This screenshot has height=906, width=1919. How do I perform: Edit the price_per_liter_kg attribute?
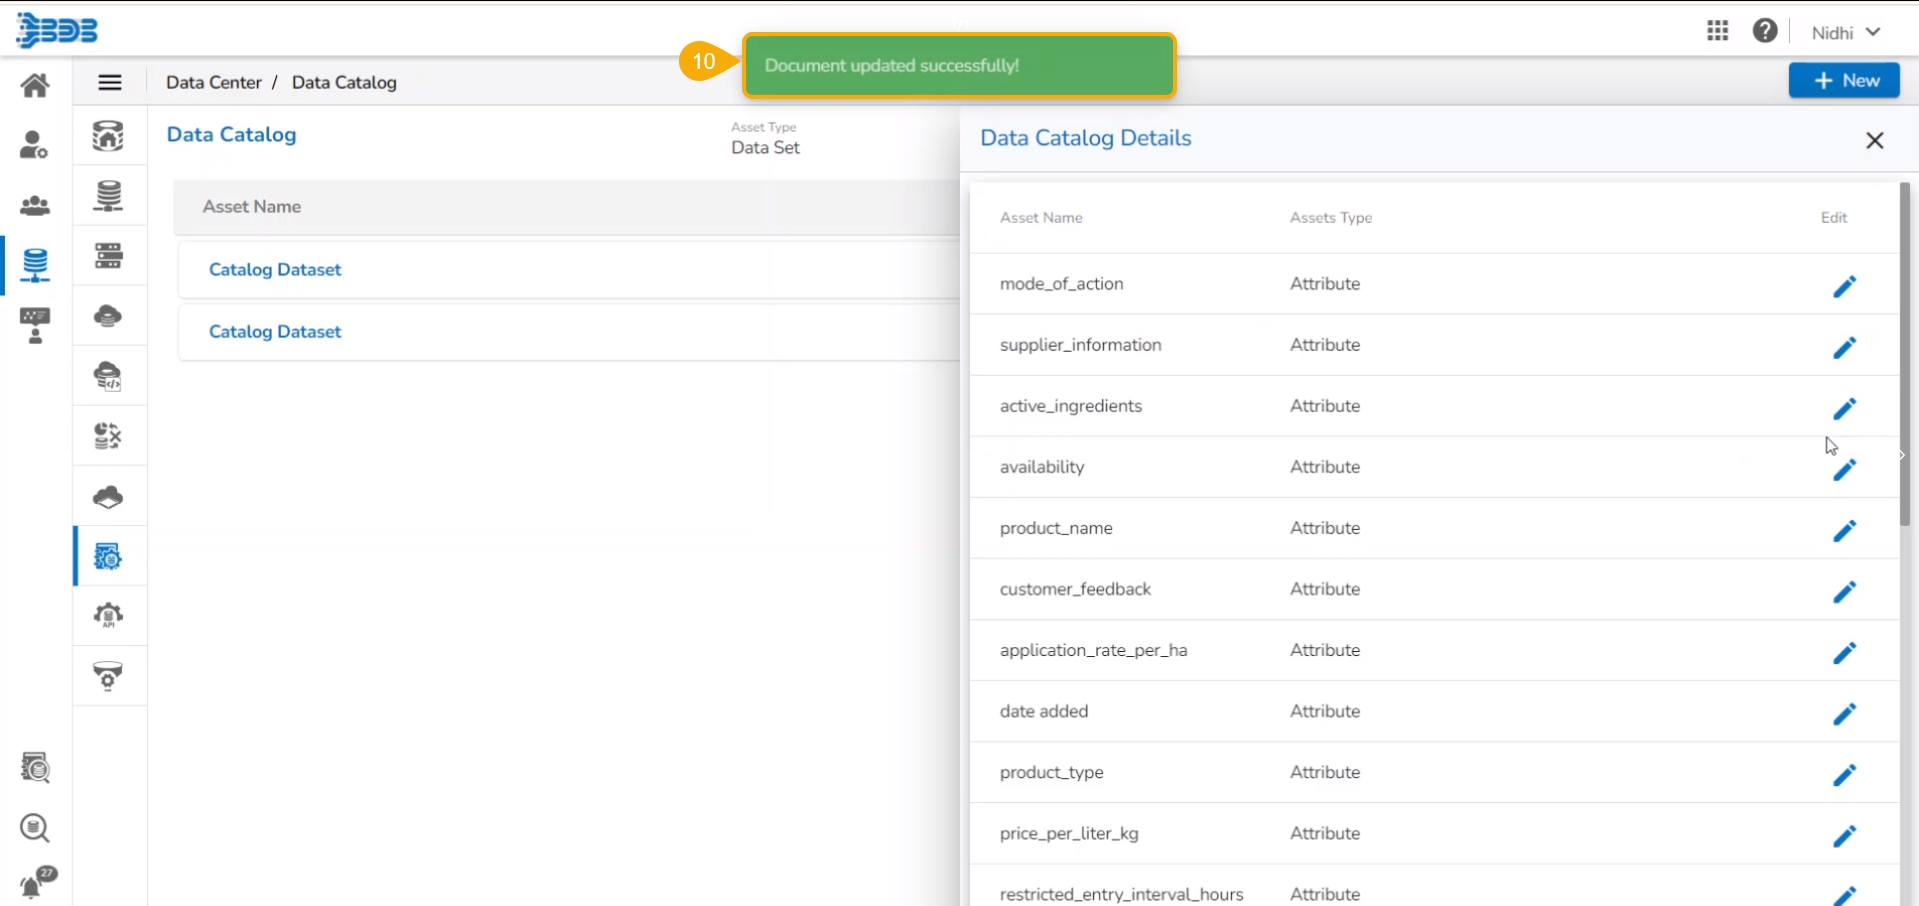click(x=1844, y=836)
